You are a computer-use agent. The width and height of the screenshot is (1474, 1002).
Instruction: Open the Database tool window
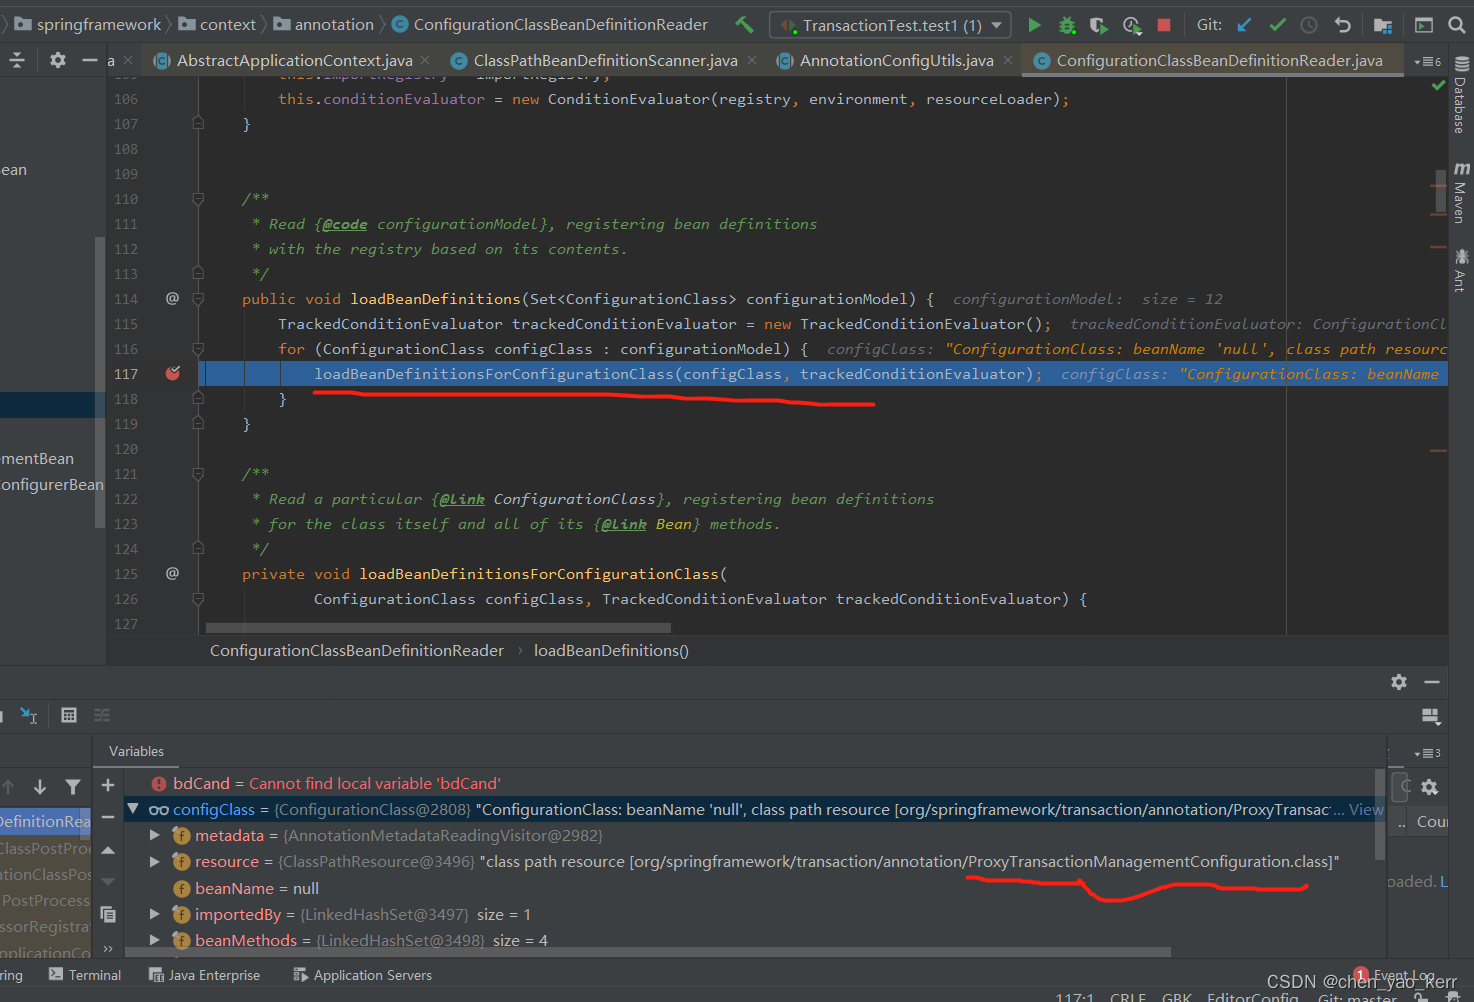click(x=1461, y=95)
